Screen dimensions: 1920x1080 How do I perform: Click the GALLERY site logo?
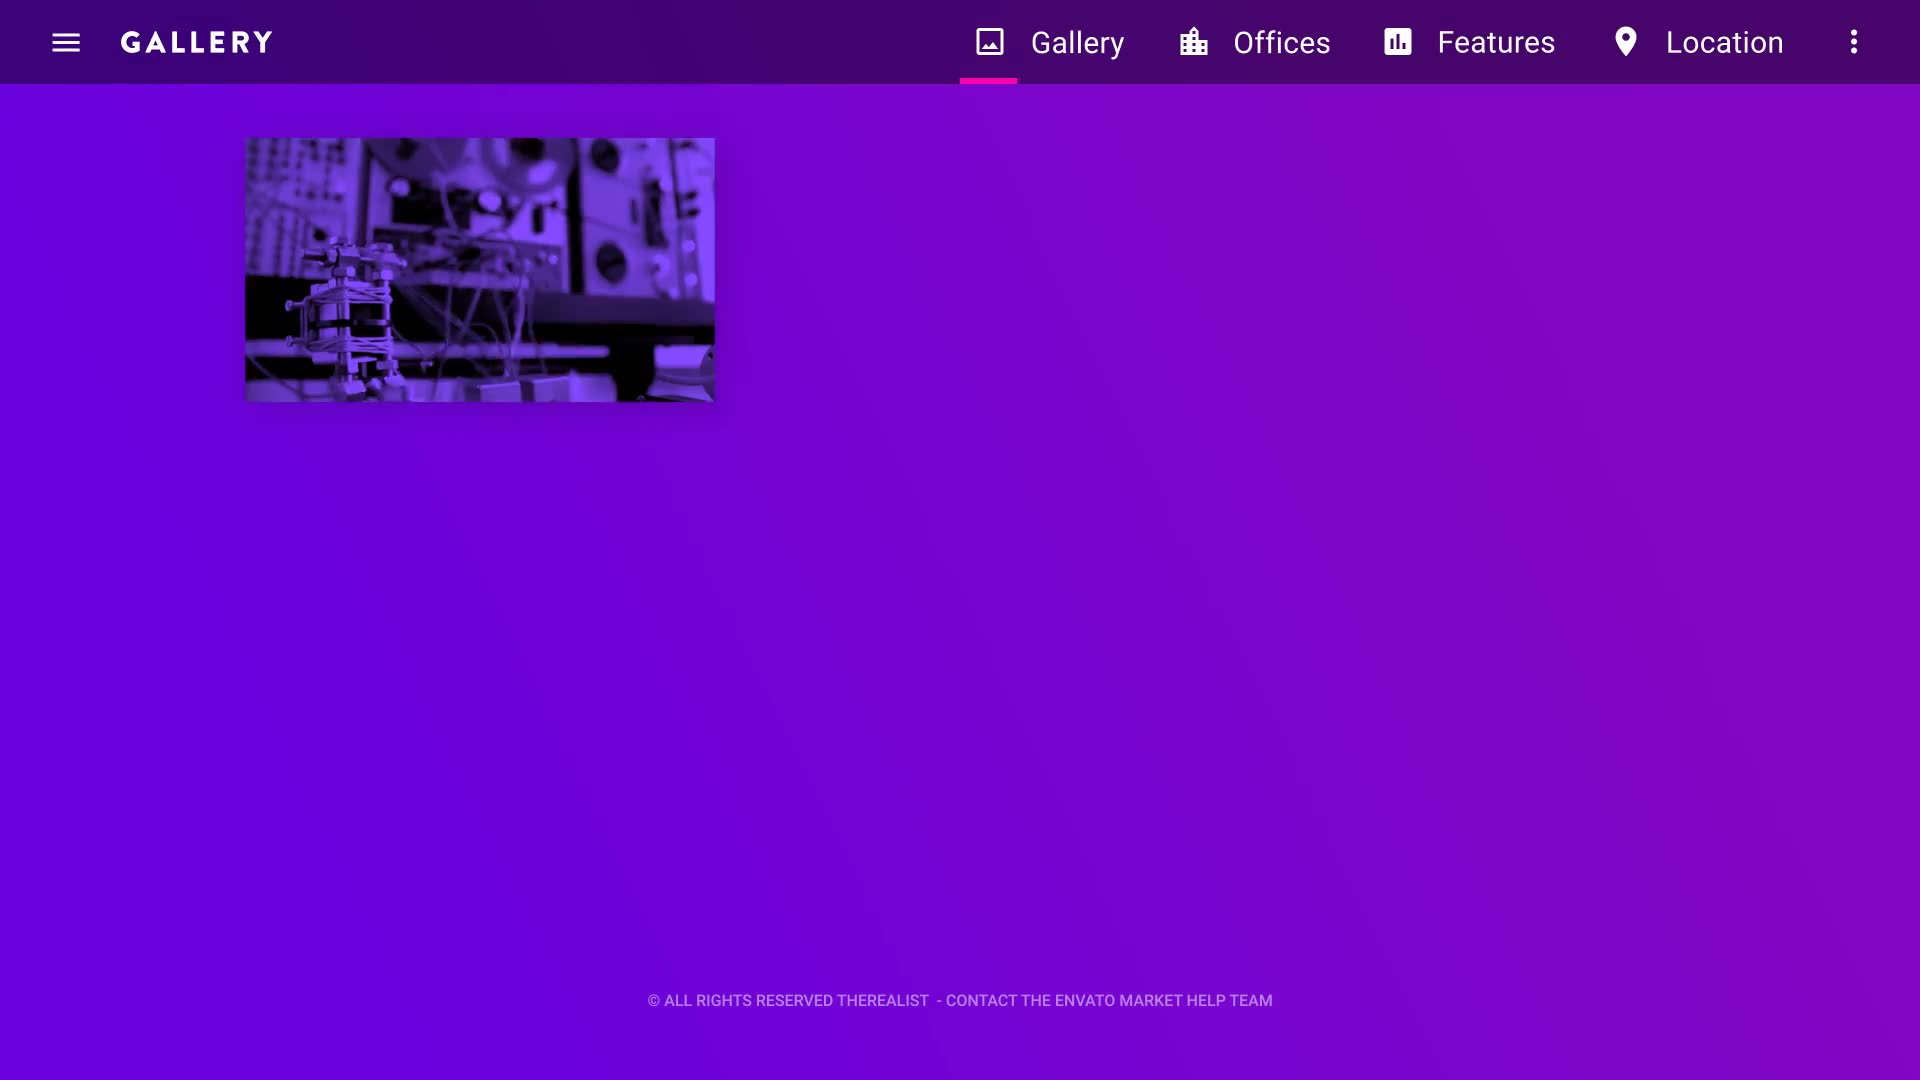pyautogui.click(x=197, y=42)
